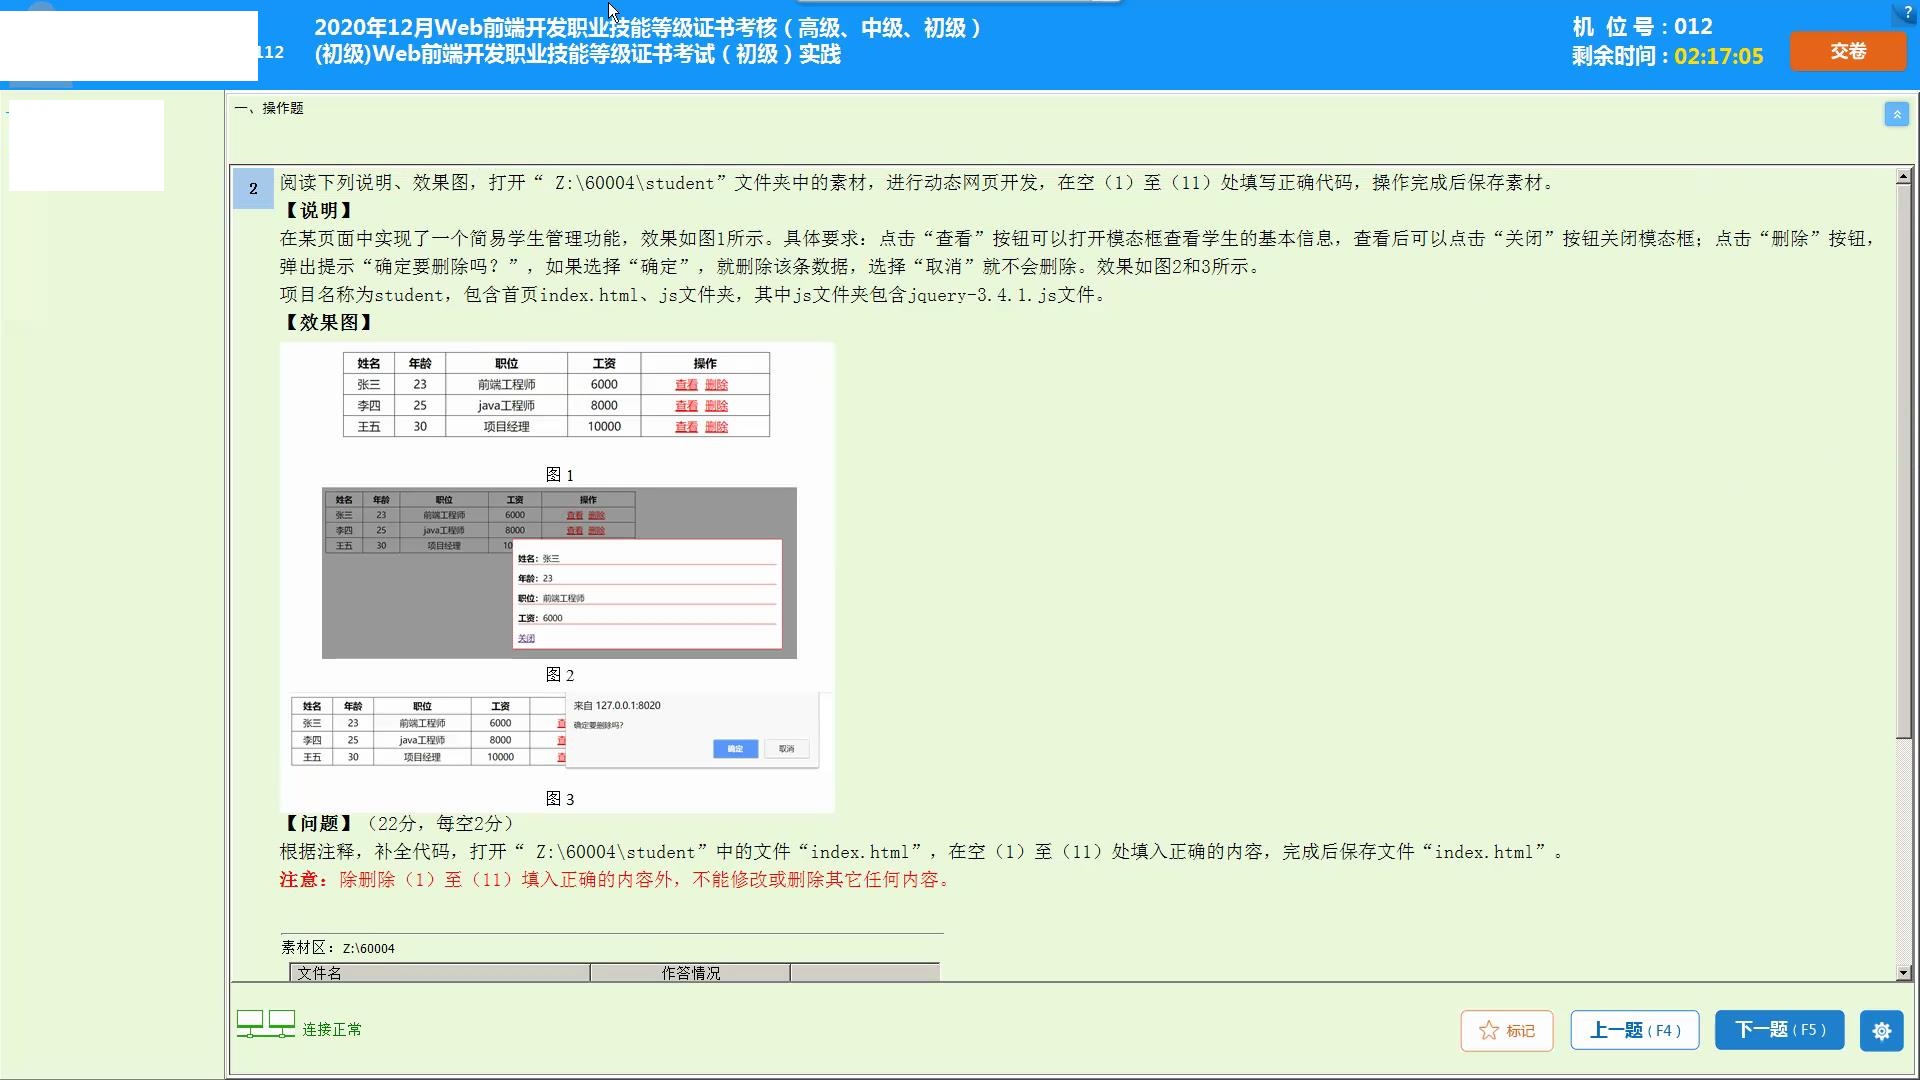
Task: Click the remaining time countdown
Action: 1718,56
